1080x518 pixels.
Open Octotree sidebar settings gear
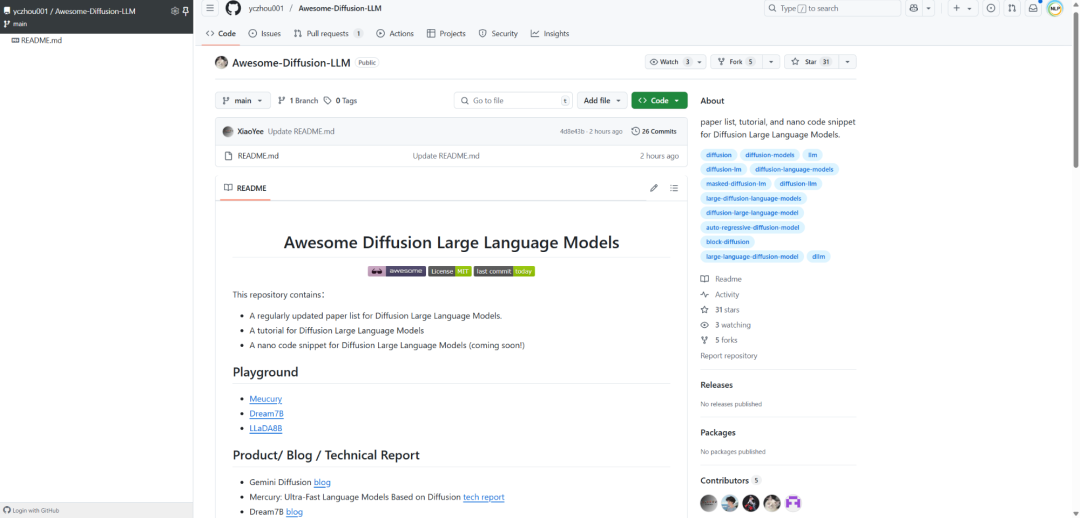(174, 11)
